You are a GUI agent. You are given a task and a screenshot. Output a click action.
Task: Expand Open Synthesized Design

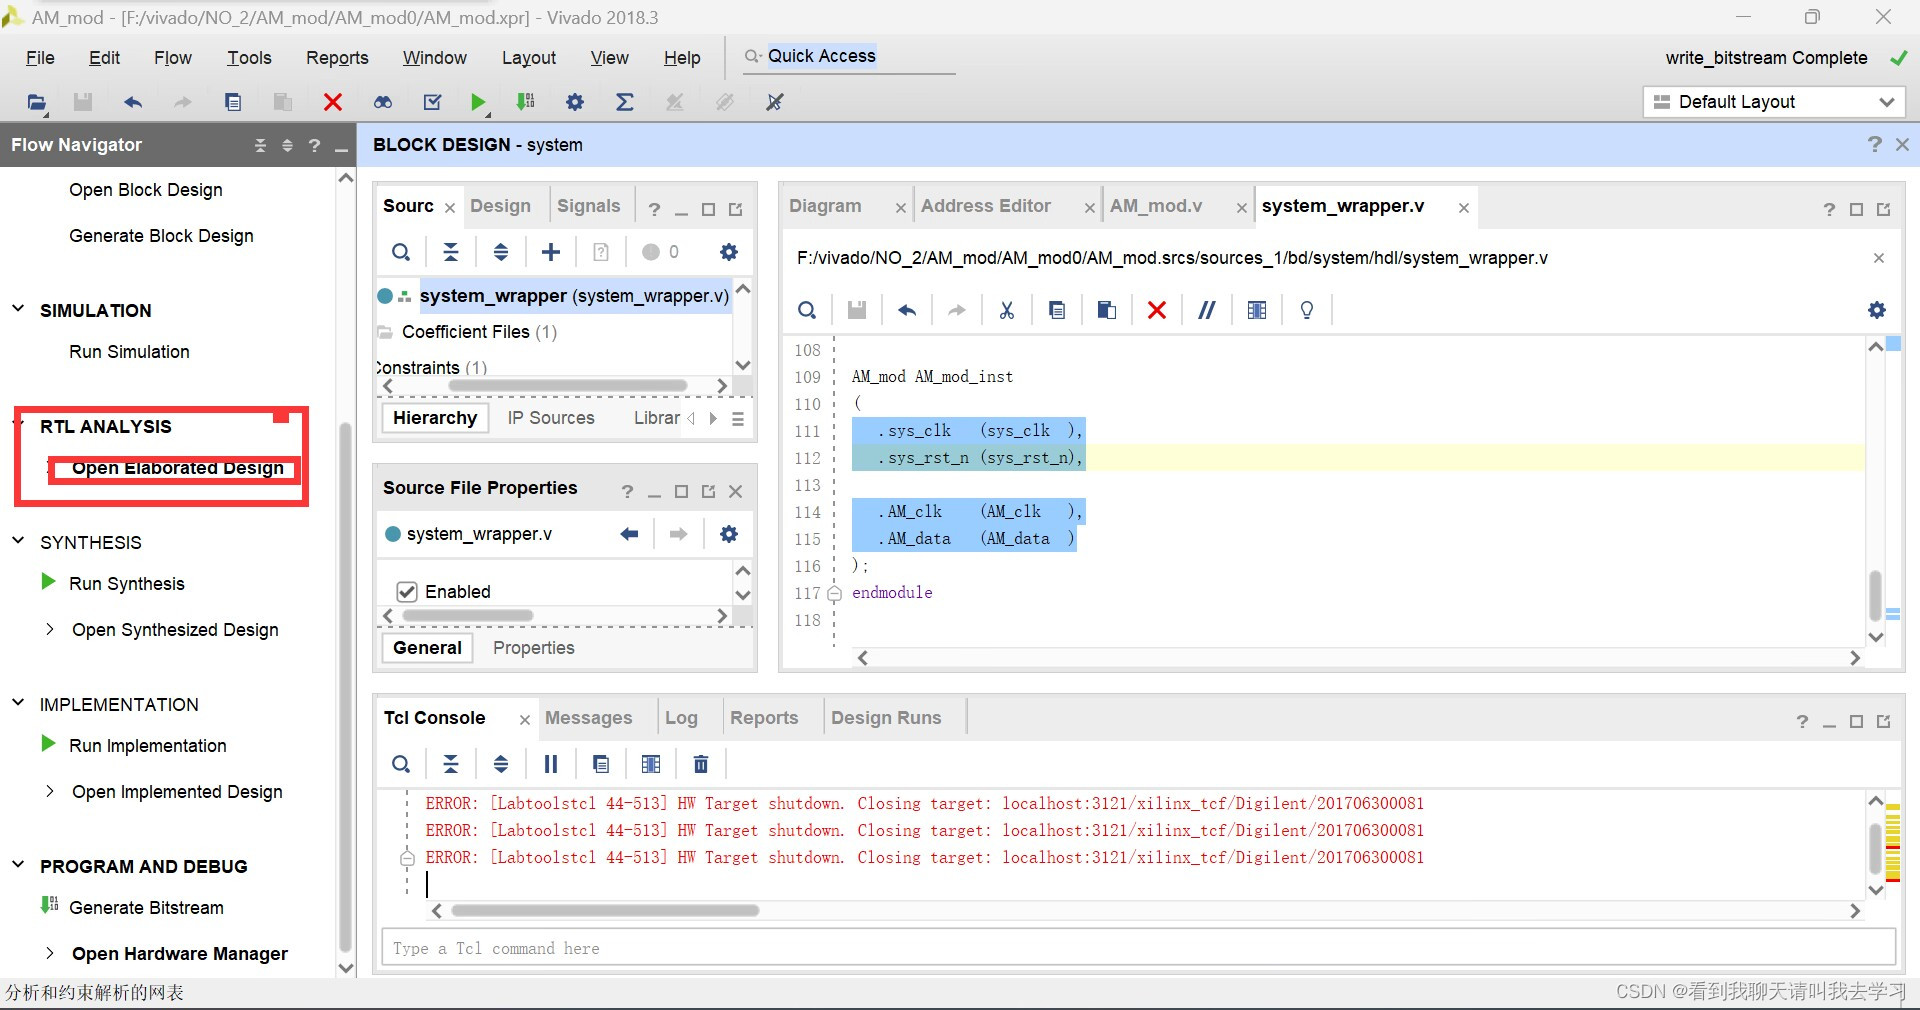(x=50, y=629)
